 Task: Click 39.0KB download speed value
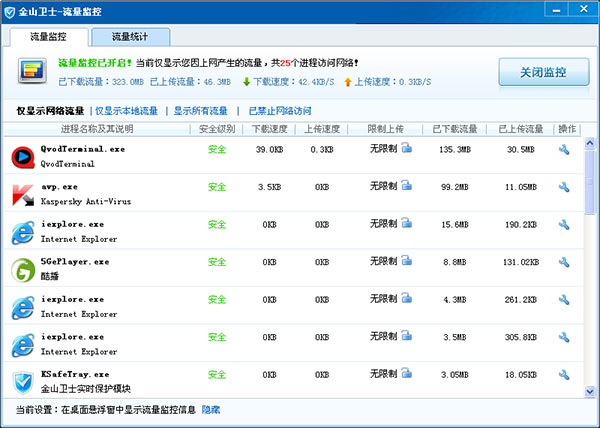[x=269, y=150]
